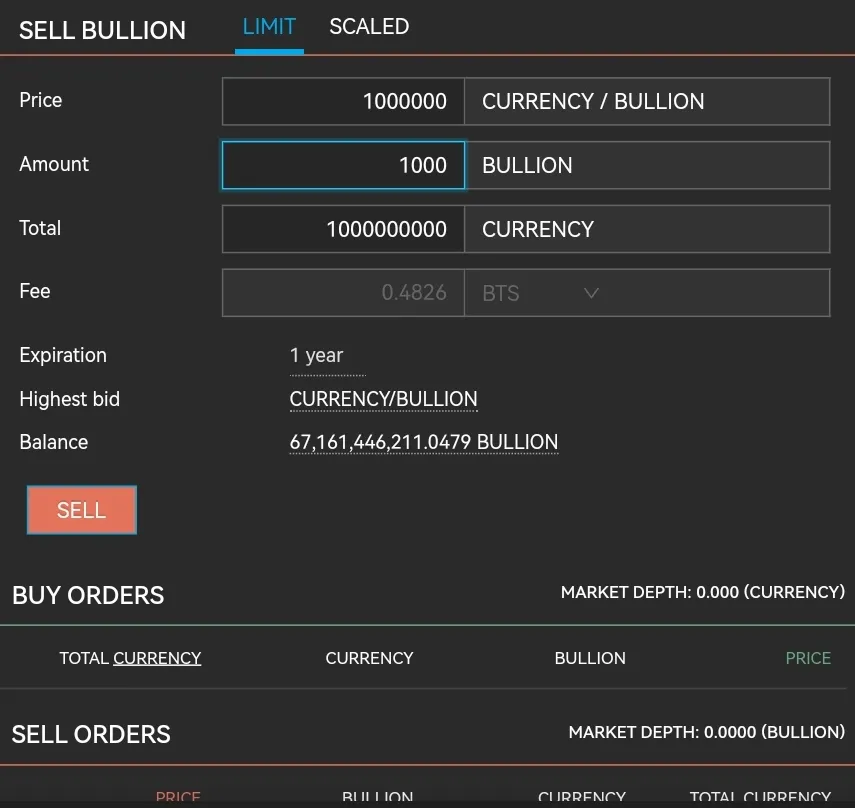Click the sell MARKET DEPTH 0.0000 (BULLION) text
855x808 pixels.
click(x=707, y=732)
